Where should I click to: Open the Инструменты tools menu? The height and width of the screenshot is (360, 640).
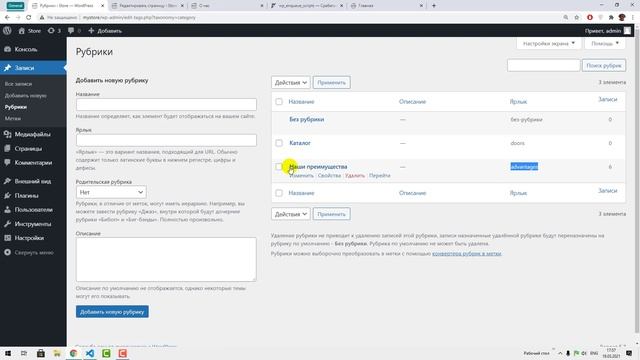(x=33, y=224)
